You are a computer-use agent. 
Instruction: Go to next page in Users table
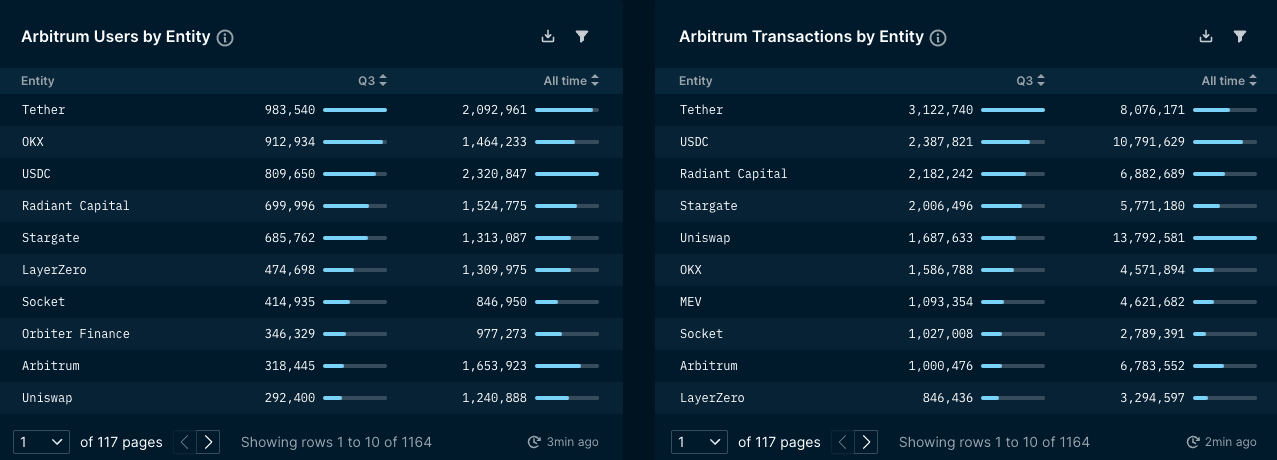click(x=208, y=441)
